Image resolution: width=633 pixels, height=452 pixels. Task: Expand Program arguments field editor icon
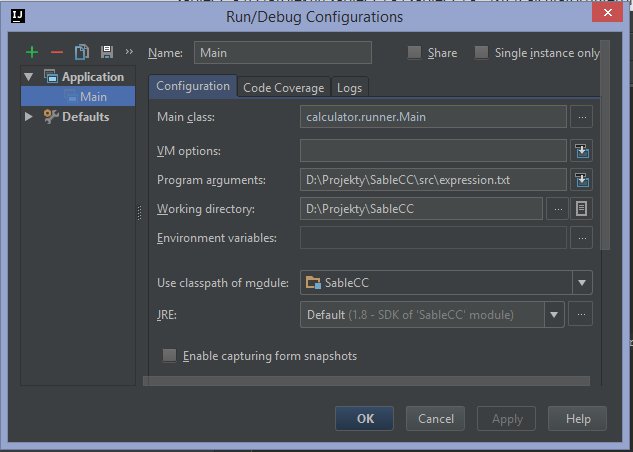(x=581, y=180)
